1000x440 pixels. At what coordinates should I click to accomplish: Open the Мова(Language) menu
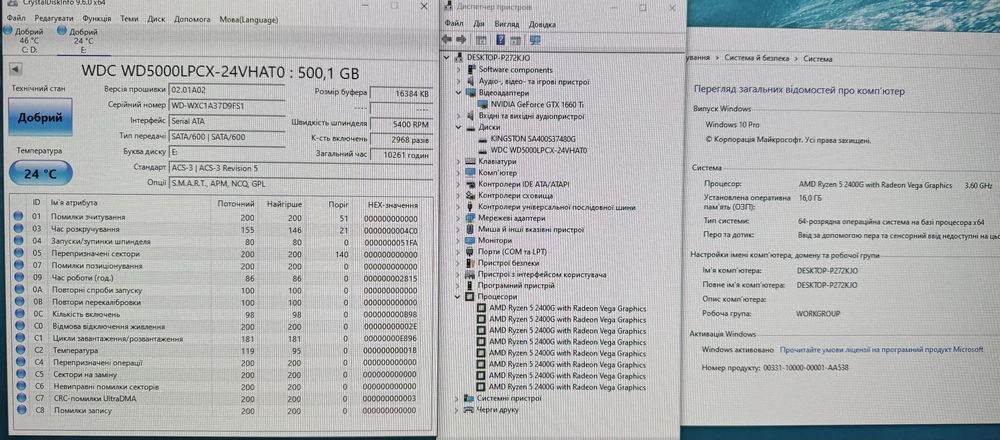[x=249, y=19]
